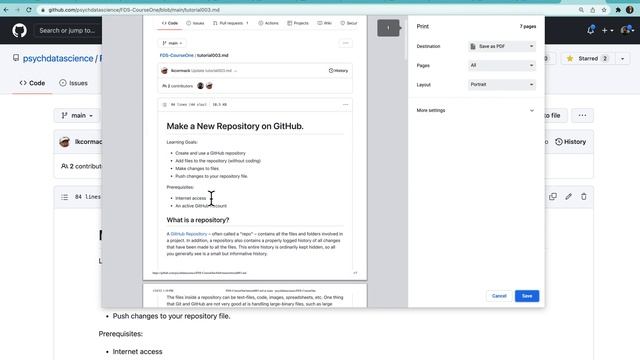Open the Issues tab on GitHub page
640x360 pixels.
click(x=73, y=83)
